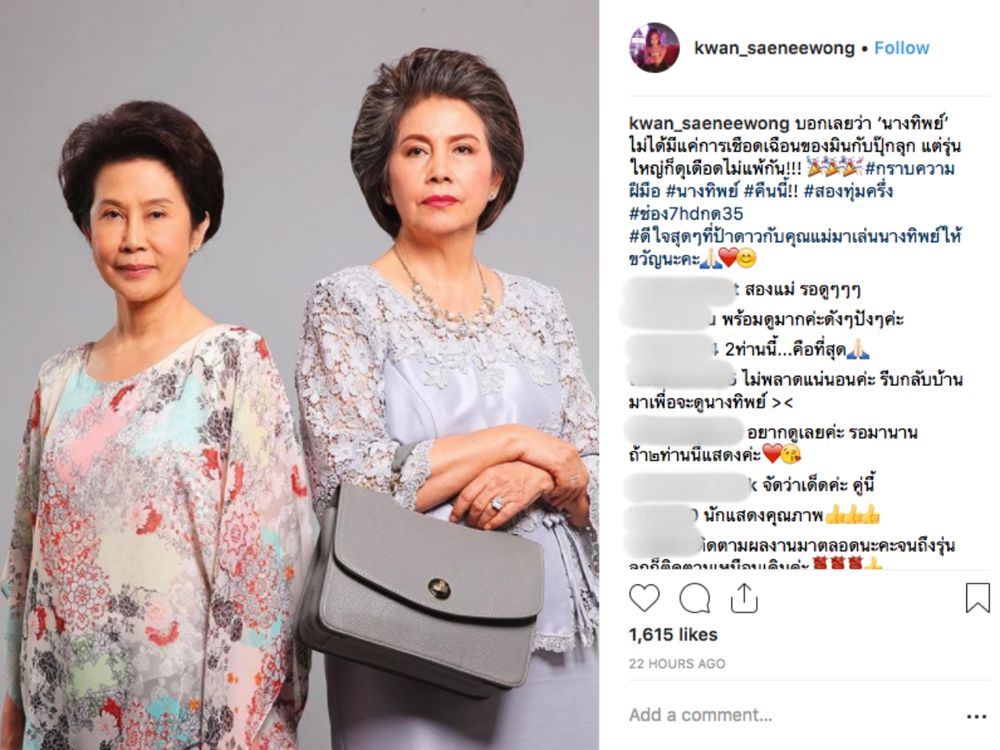This screenshot has height=750, width=1000.
Task: Share the post via the share icon
Action: click(x=744, y=598)
